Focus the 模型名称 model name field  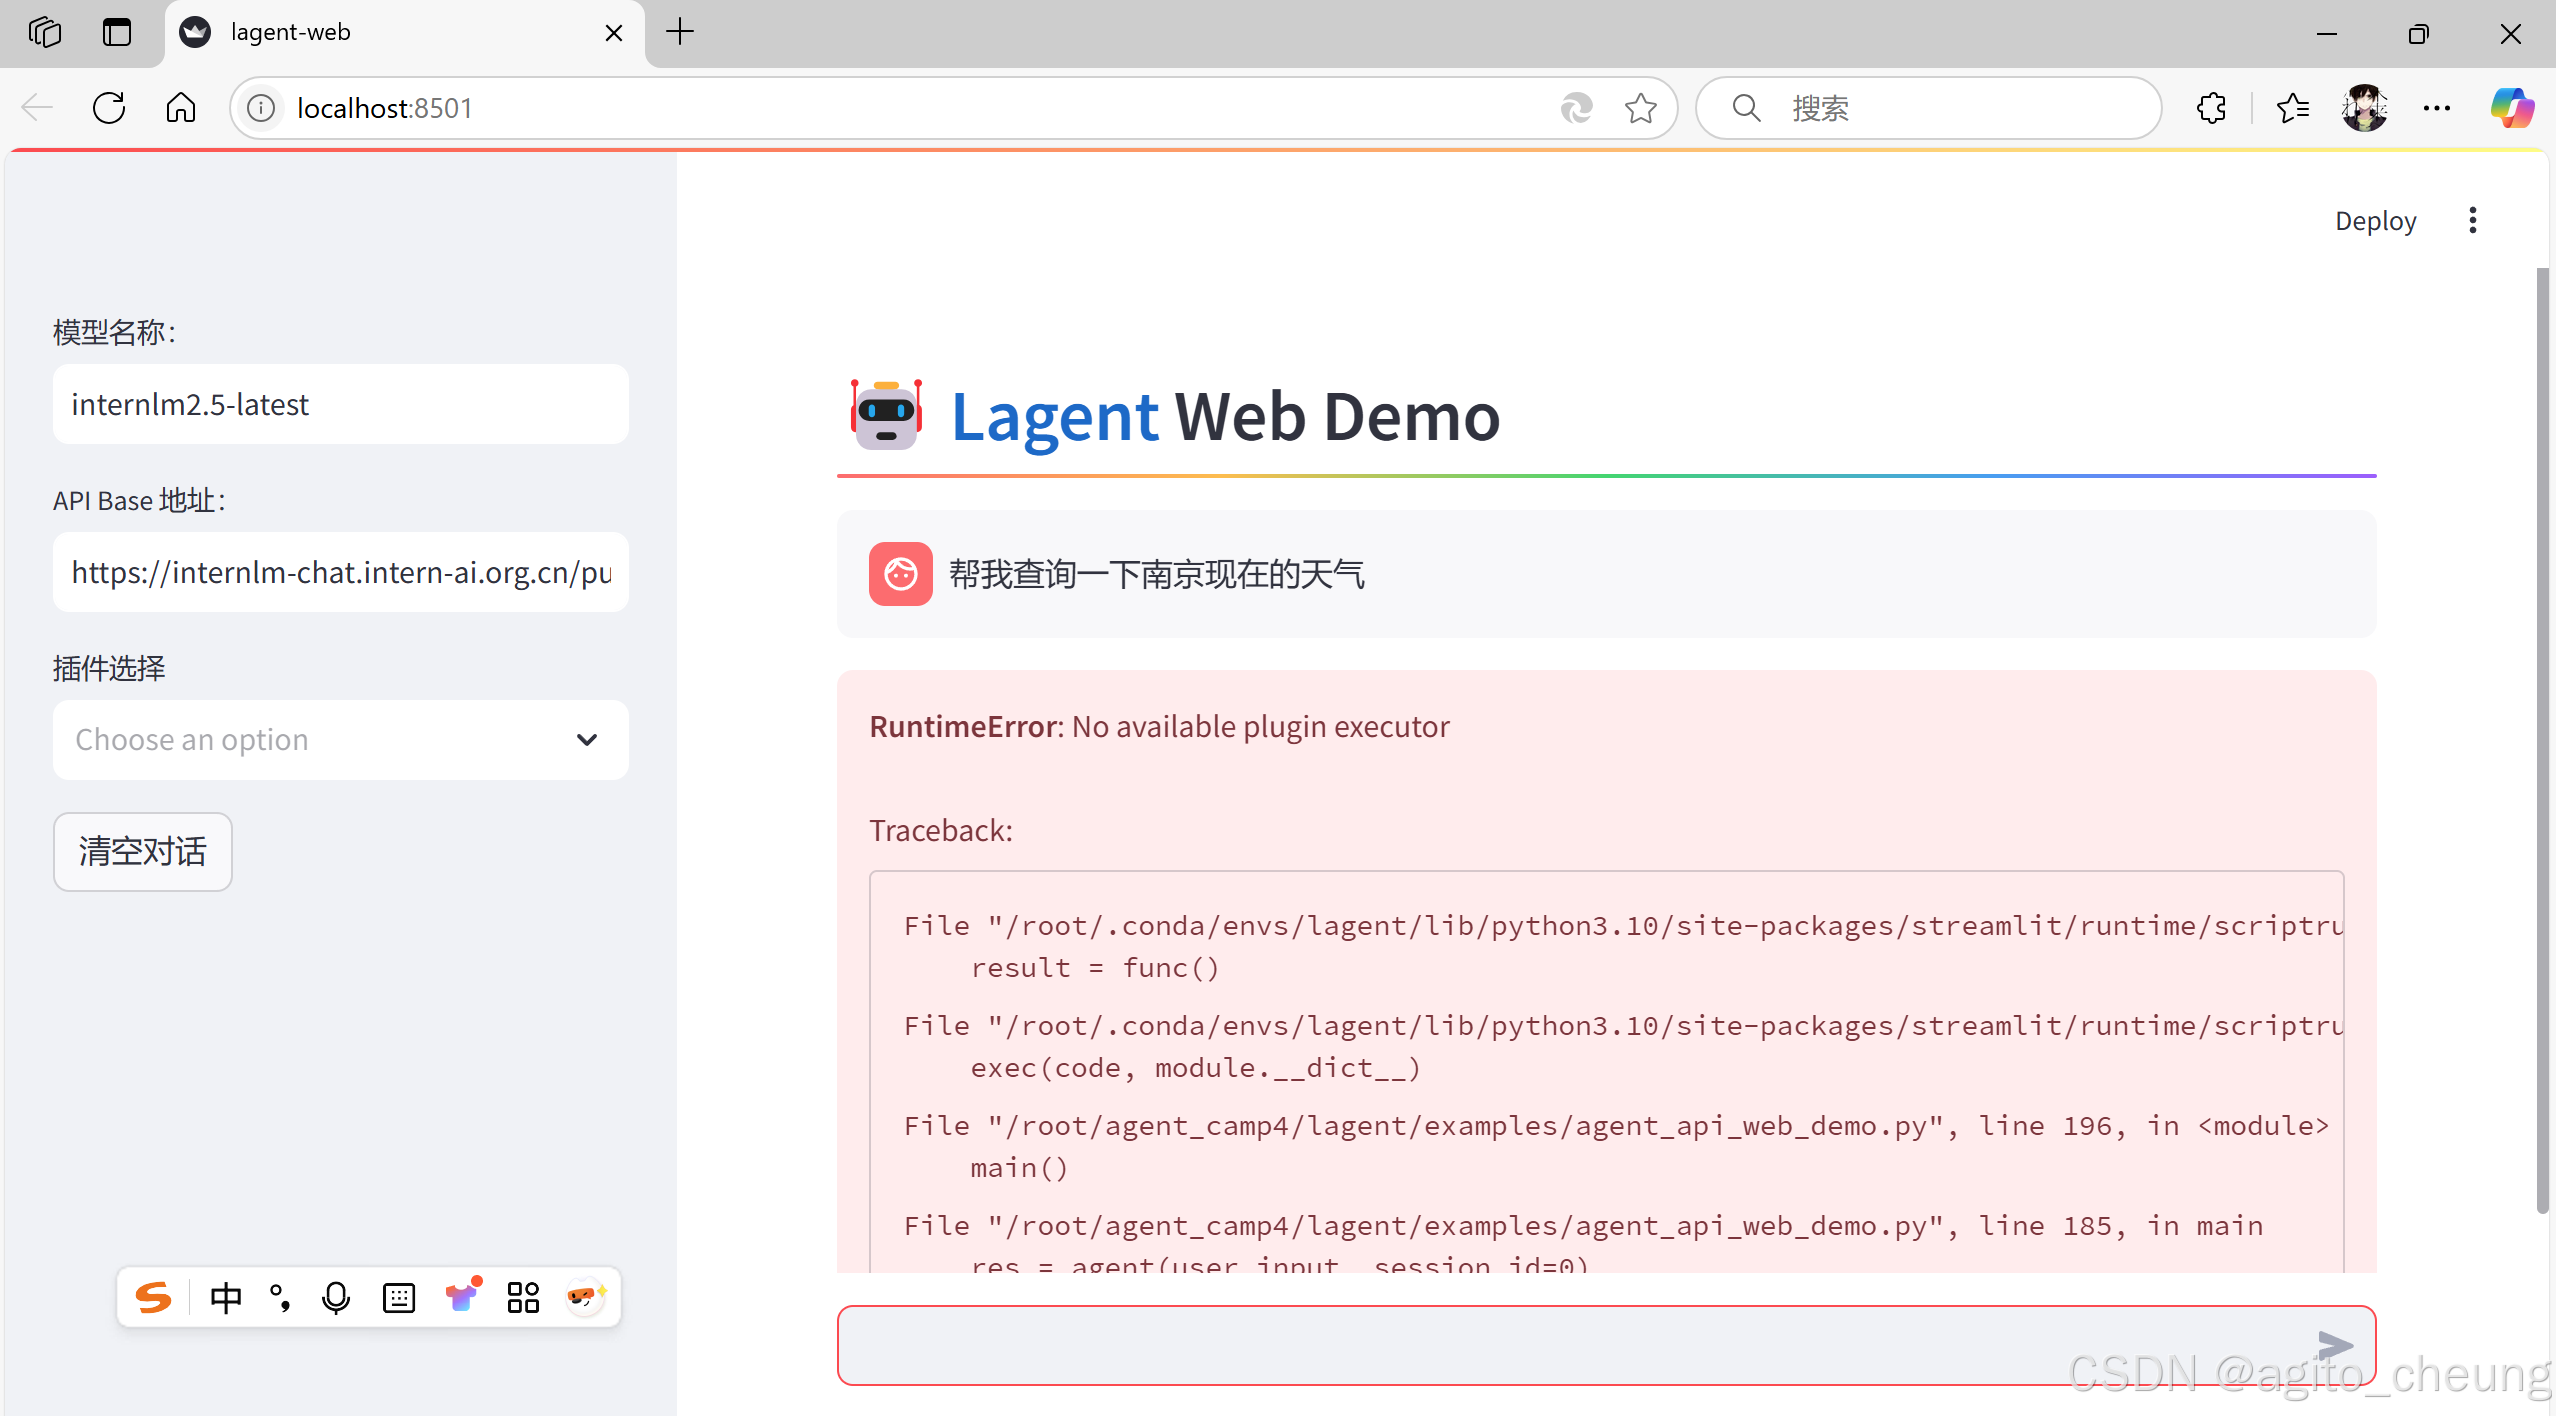point(340,404)
